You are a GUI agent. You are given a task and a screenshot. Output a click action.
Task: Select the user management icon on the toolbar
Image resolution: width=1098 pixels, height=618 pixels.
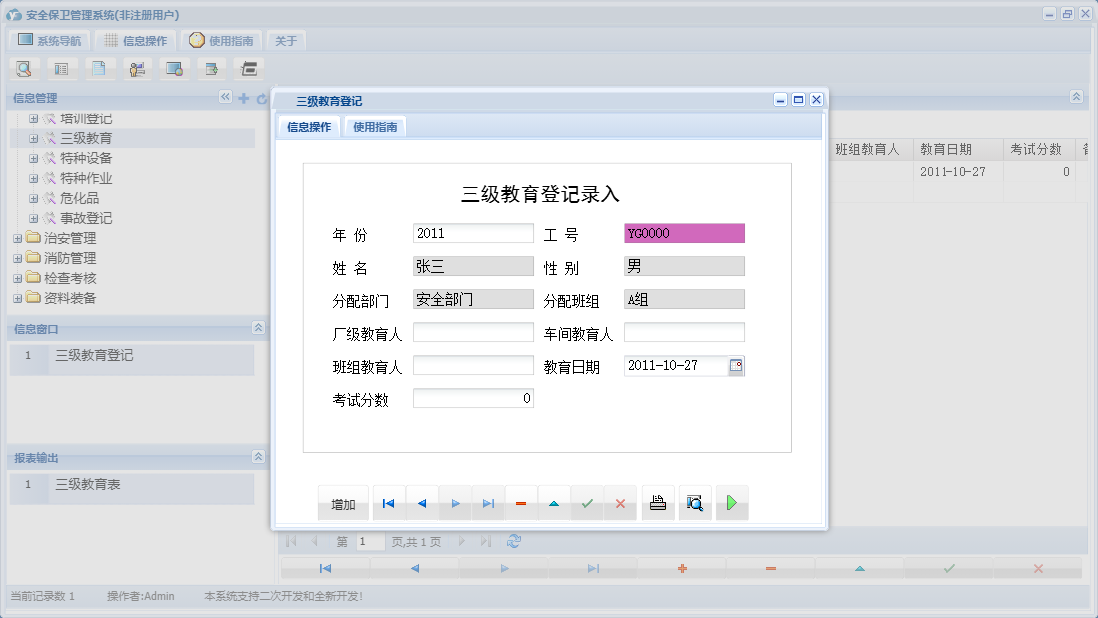[x=137, y=68]
